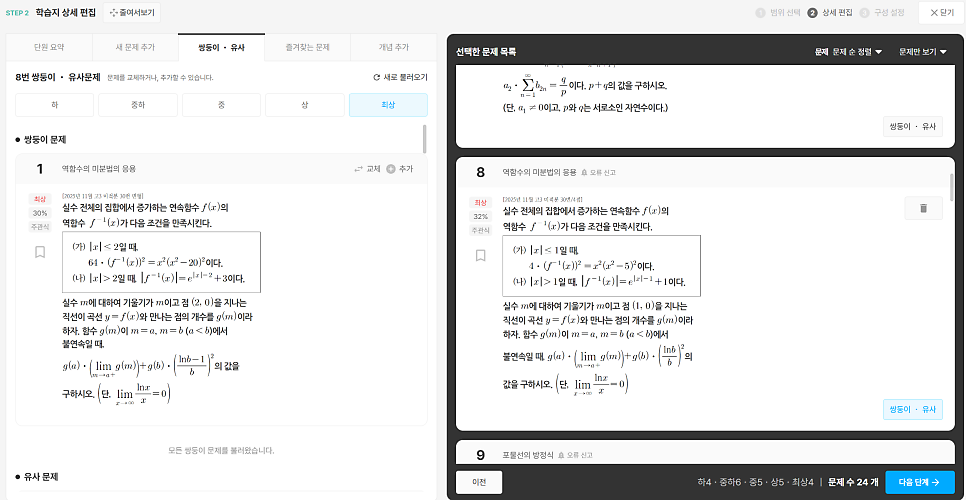
Task: Select the 중 difficulty filter
Action: click(x=221, y=105)
